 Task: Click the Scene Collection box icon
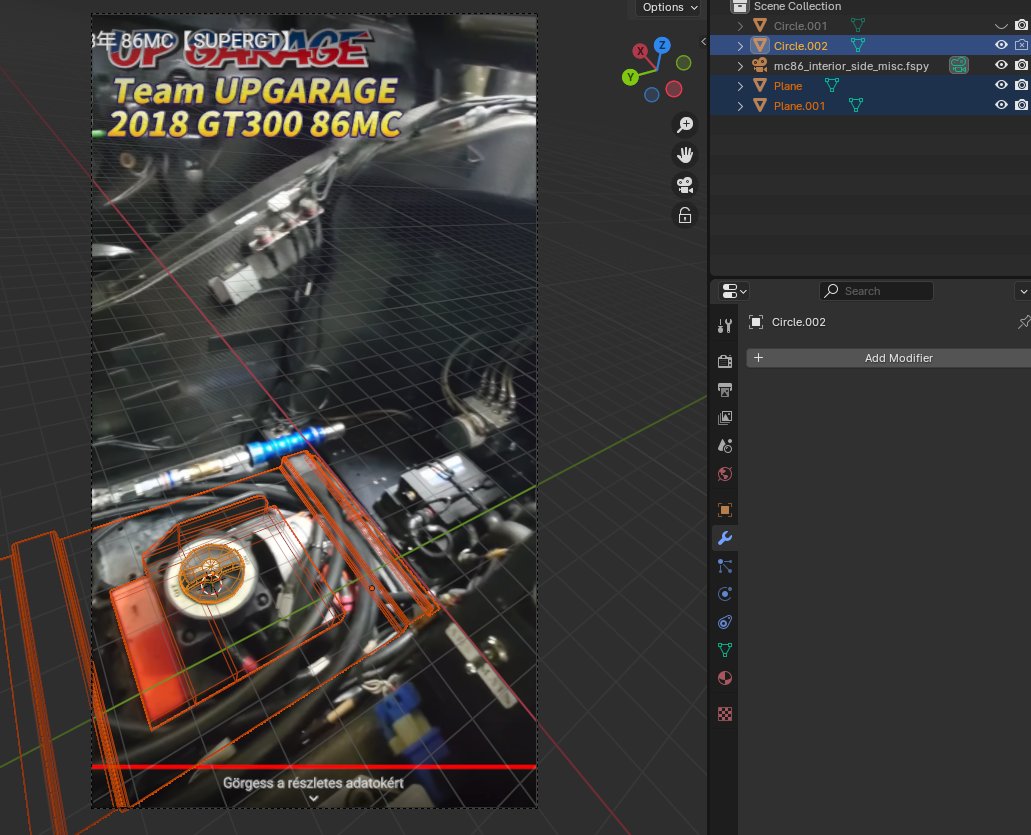pos(740,7)
